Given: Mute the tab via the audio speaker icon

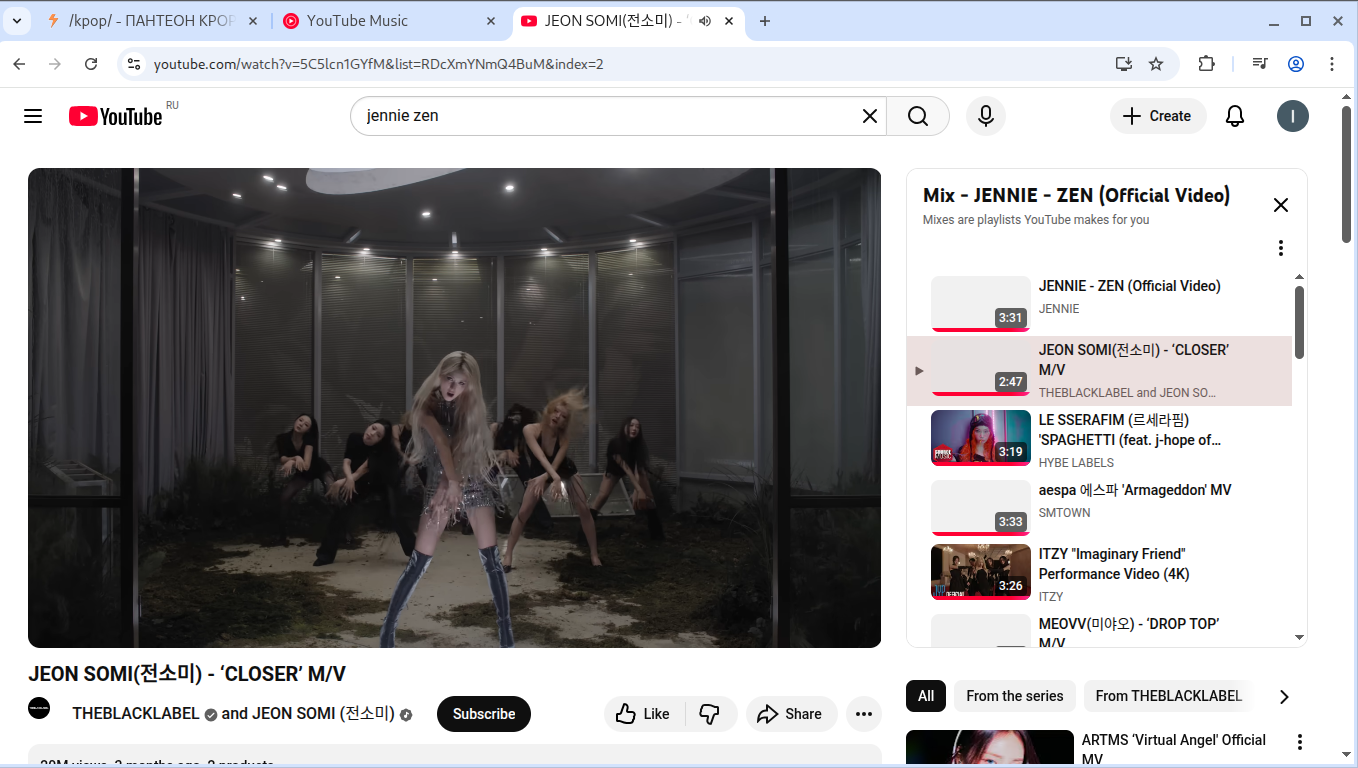Looking at the screenshot, I should coord(705,21).
